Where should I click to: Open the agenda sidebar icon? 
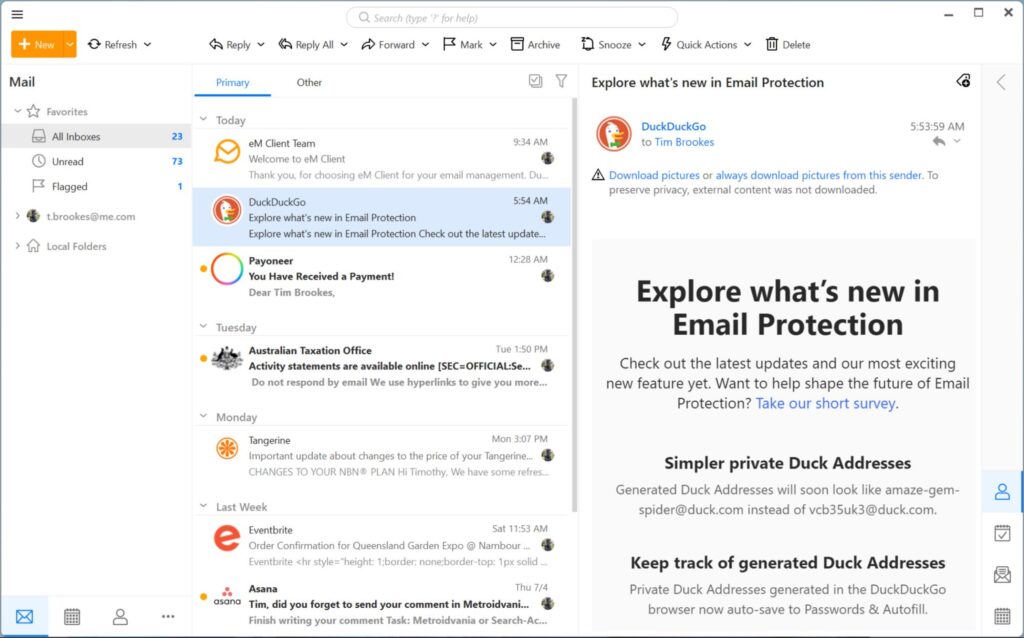[x=1002, y=534]
